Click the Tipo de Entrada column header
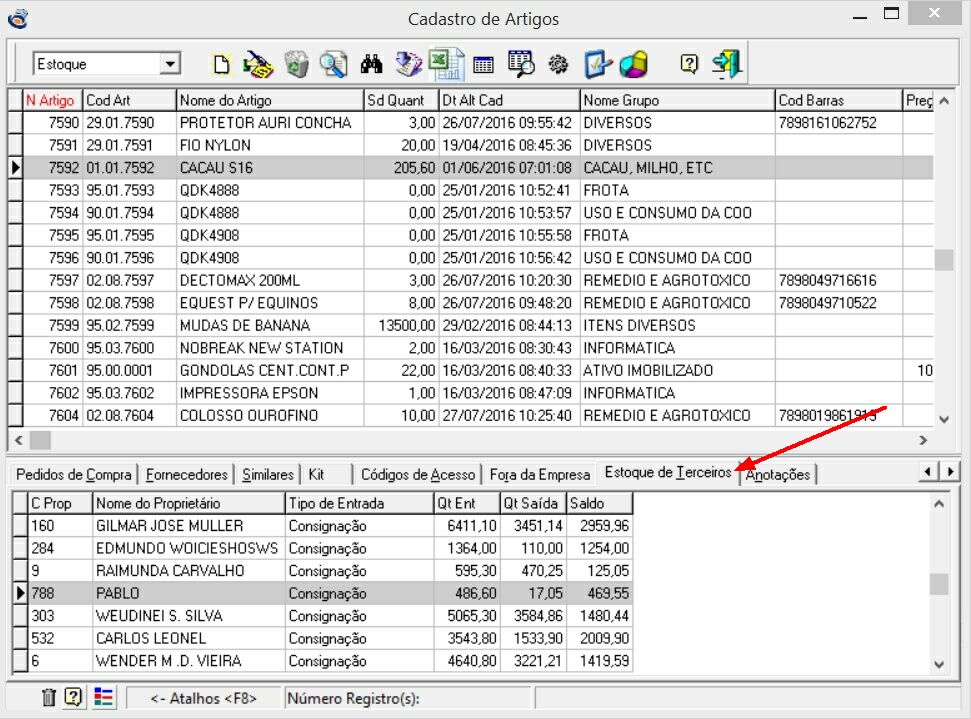The height and width of the screenshot is (719, 971). (359, 503)
